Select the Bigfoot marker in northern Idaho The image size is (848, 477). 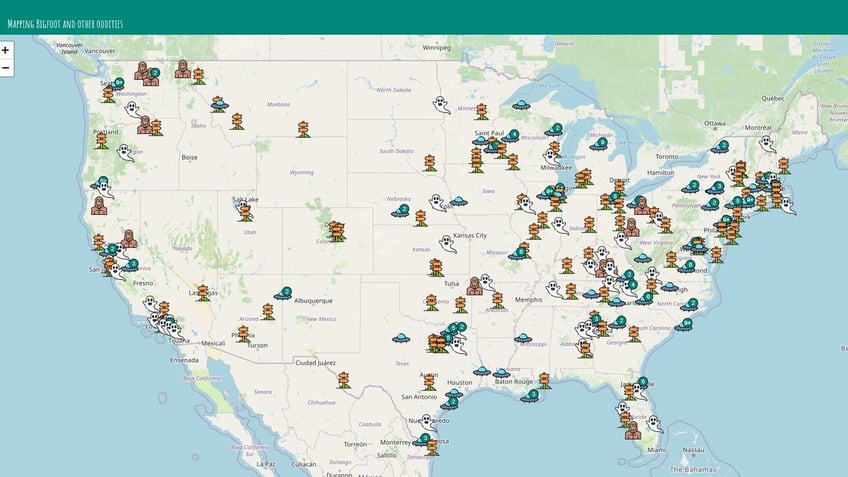182,69
